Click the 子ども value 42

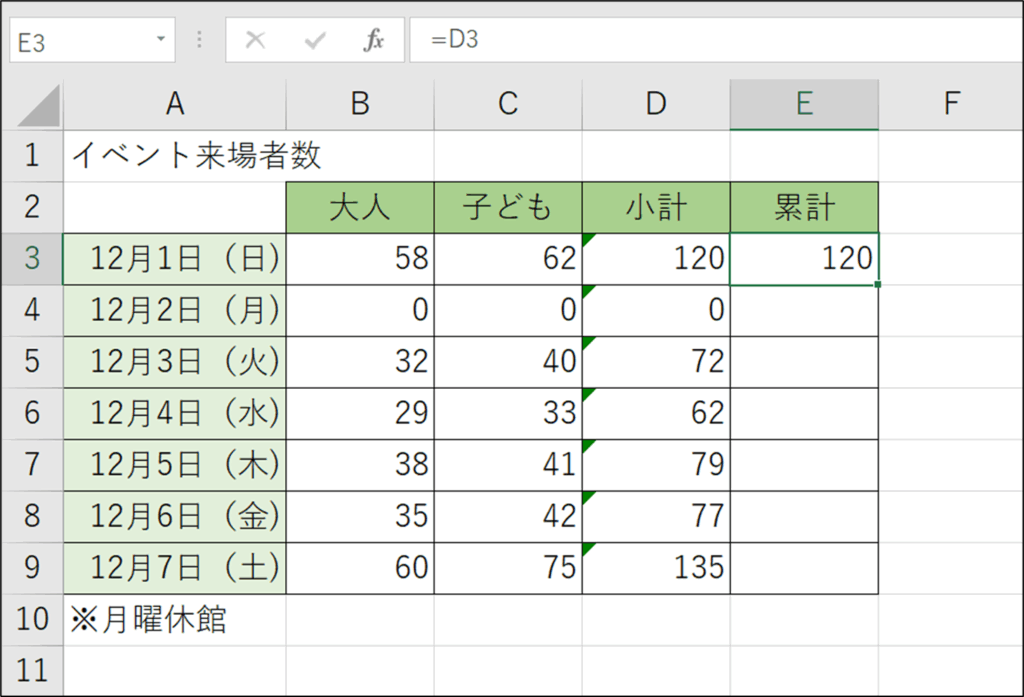[x=508, y=517]
